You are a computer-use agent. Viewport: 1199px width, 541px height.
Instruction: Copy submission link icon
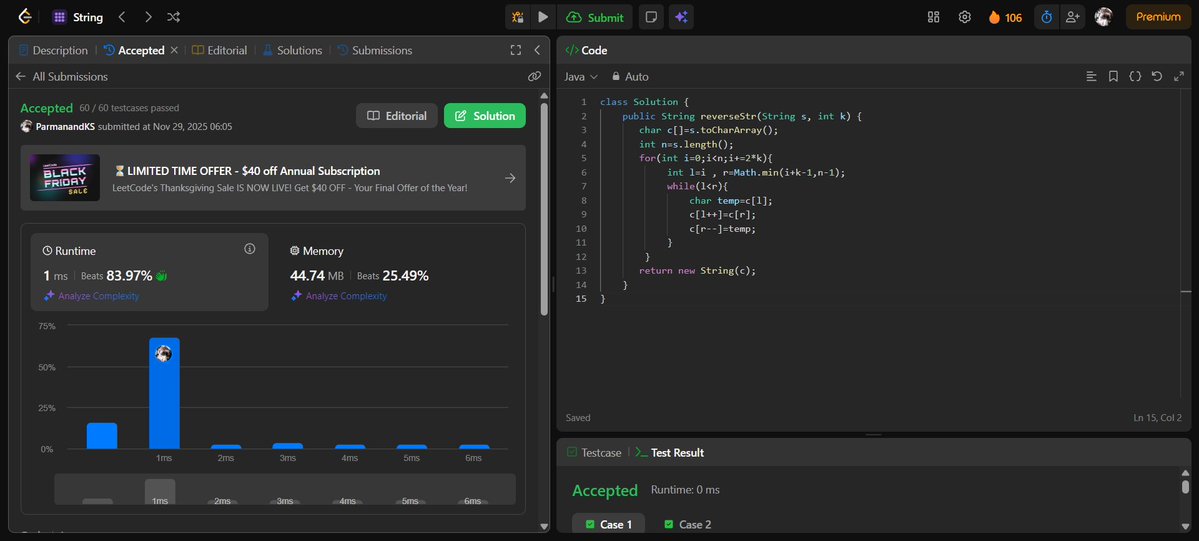click(x=535, y=77)
